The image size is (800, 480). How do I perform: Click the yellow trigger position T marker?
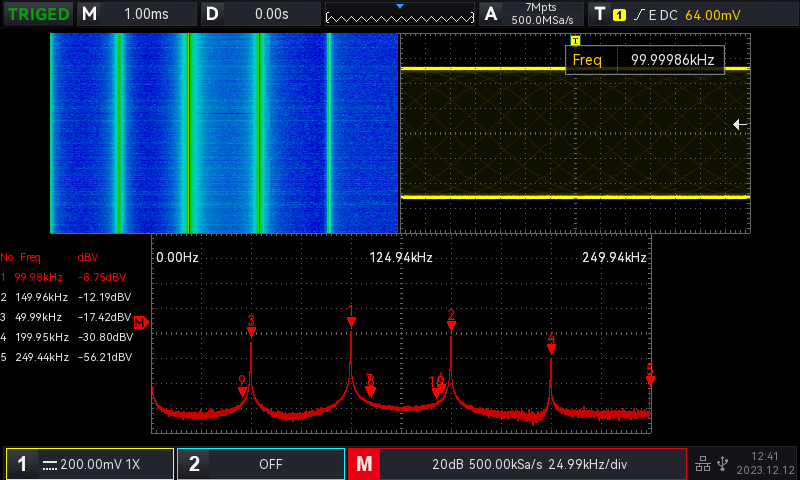575,40
